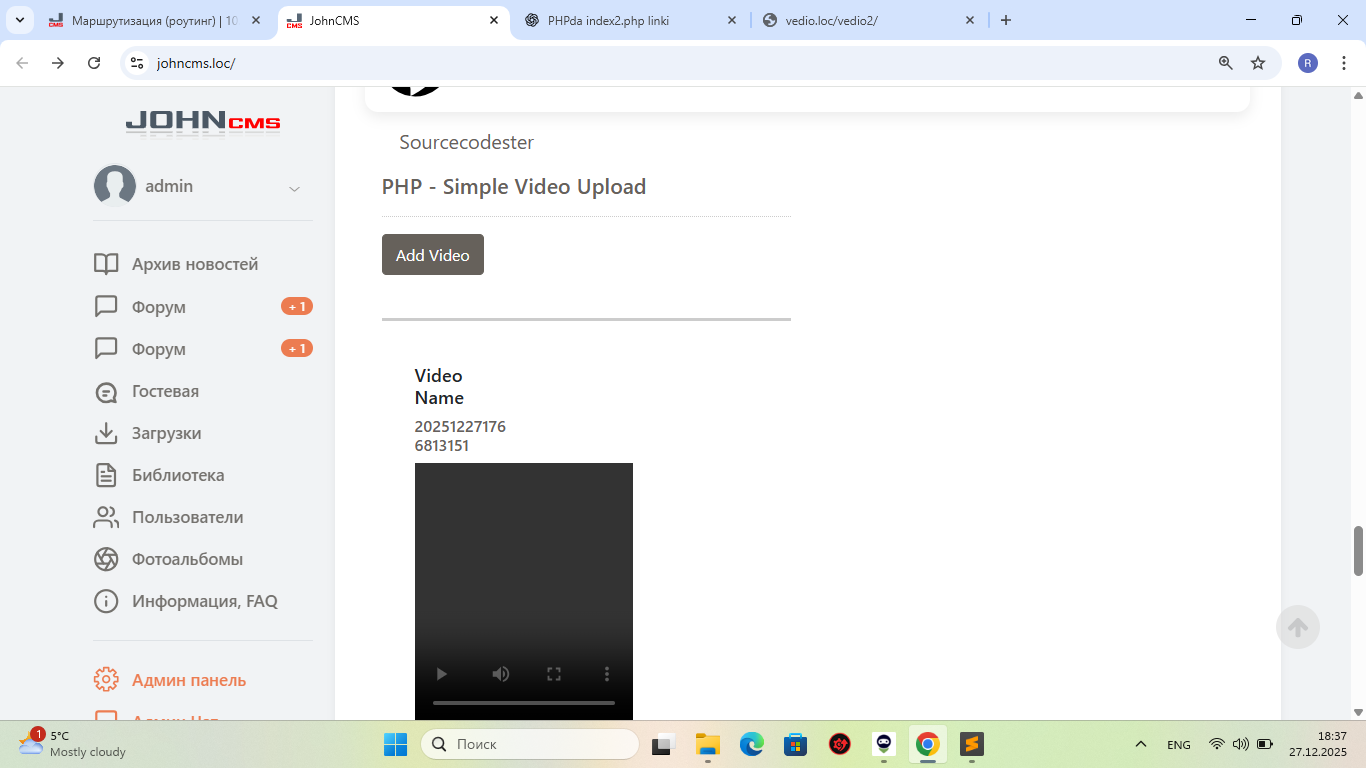The height and width of the screenshot is (768, 1366).
Task: Close the vedio.loc/vedio2/ tab
Action: tap(970, 20)
